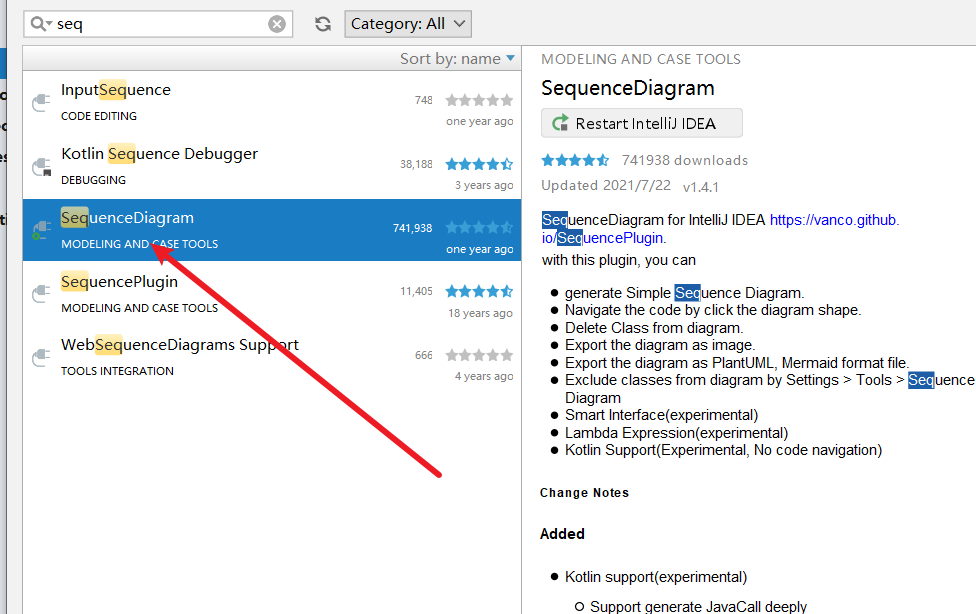Click the rating stars in details panel
Image resolution: width=976 pixels, height=614 pixels.
(x=575, y=160)
